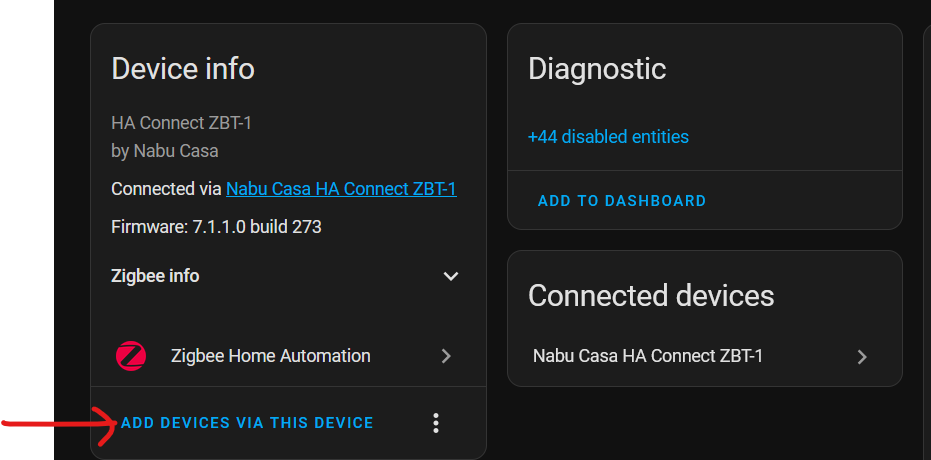Open Zigbee Home Automation integration entry

pos(289,356)
